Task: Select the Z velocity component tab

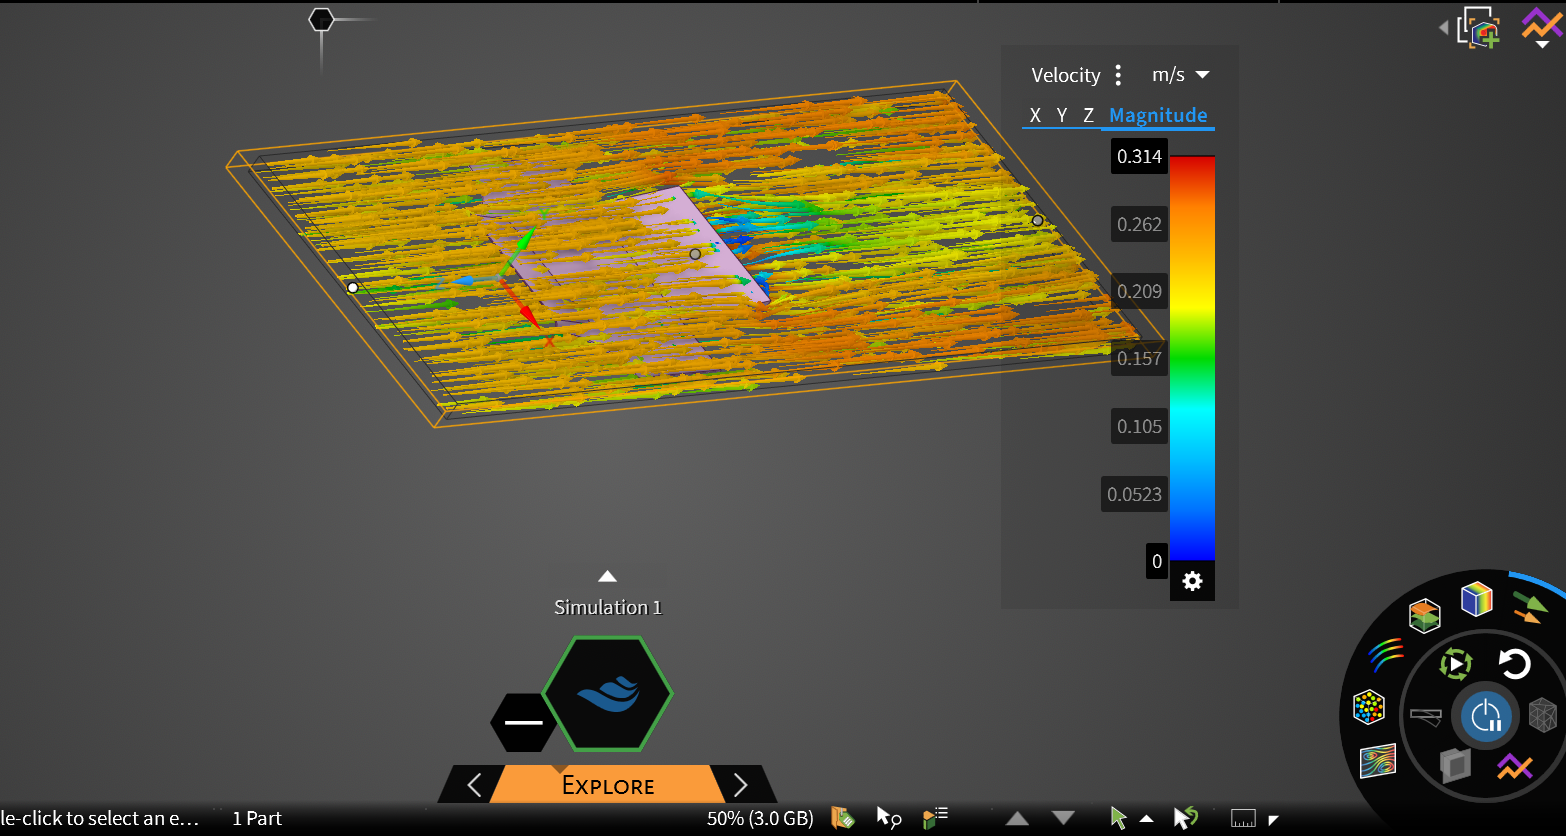Action: [x=1088, y=116]
